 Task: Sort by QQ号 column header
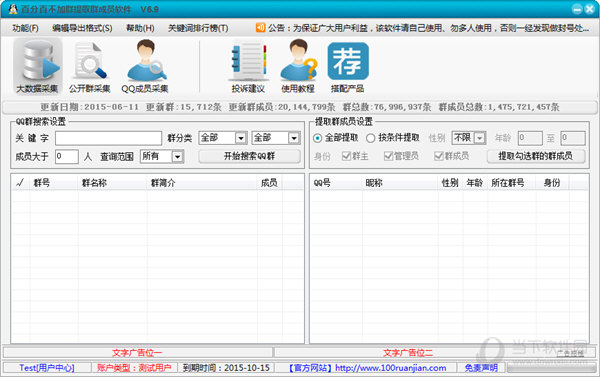coord(336,183)
